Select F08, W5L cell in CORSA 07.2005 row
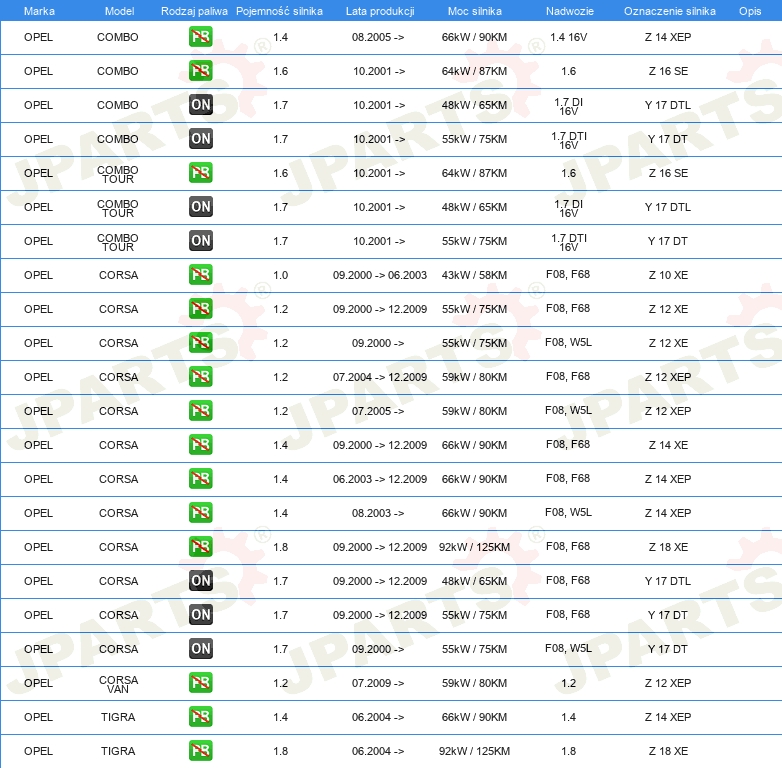Viewport: 782px width, 768px height. [568, 410]
